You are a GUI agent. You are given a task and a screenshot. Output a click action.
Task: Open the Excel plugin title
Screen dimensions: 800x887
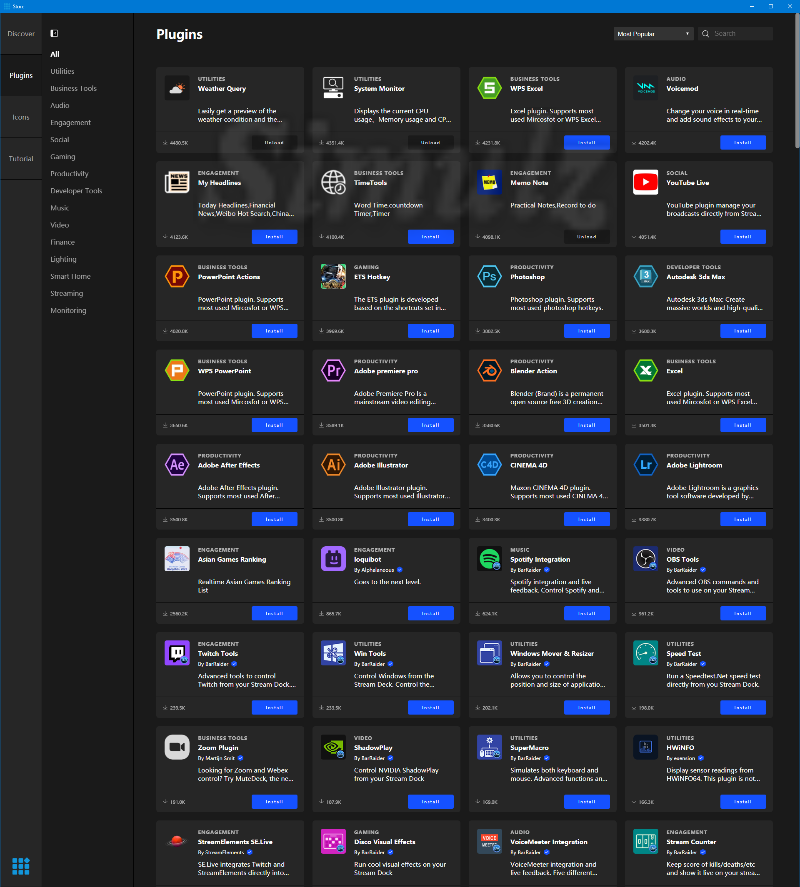tap(674, 371)
